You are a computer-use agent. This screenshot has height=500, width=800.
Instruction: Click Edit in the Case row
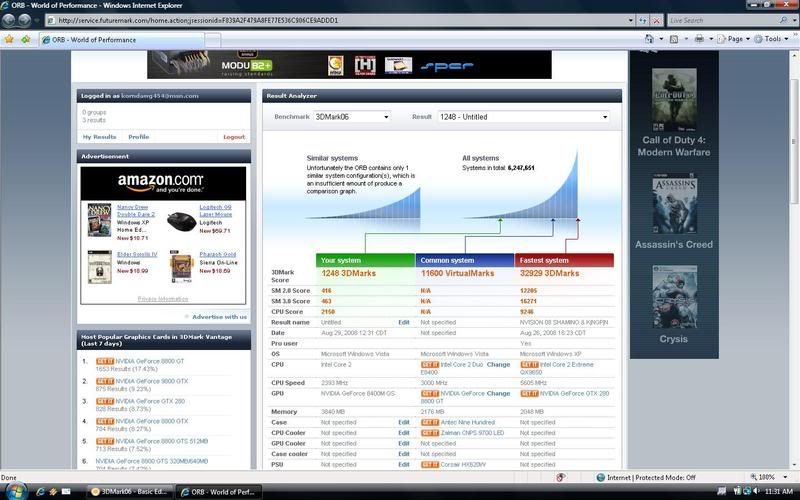[x=404, y=422]
